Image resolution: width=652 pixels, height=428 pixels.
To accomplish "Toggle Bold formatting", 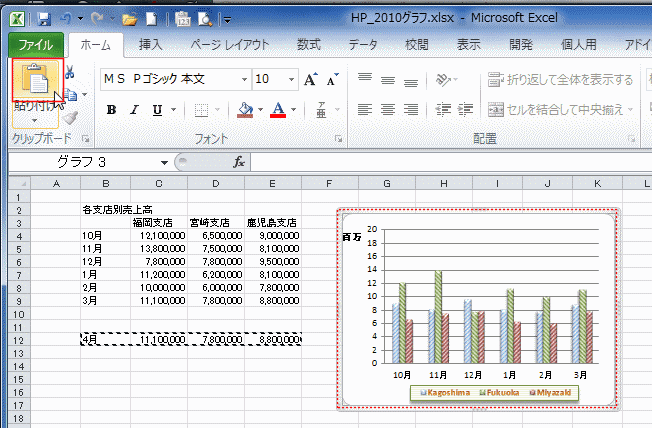I will 111,110.
